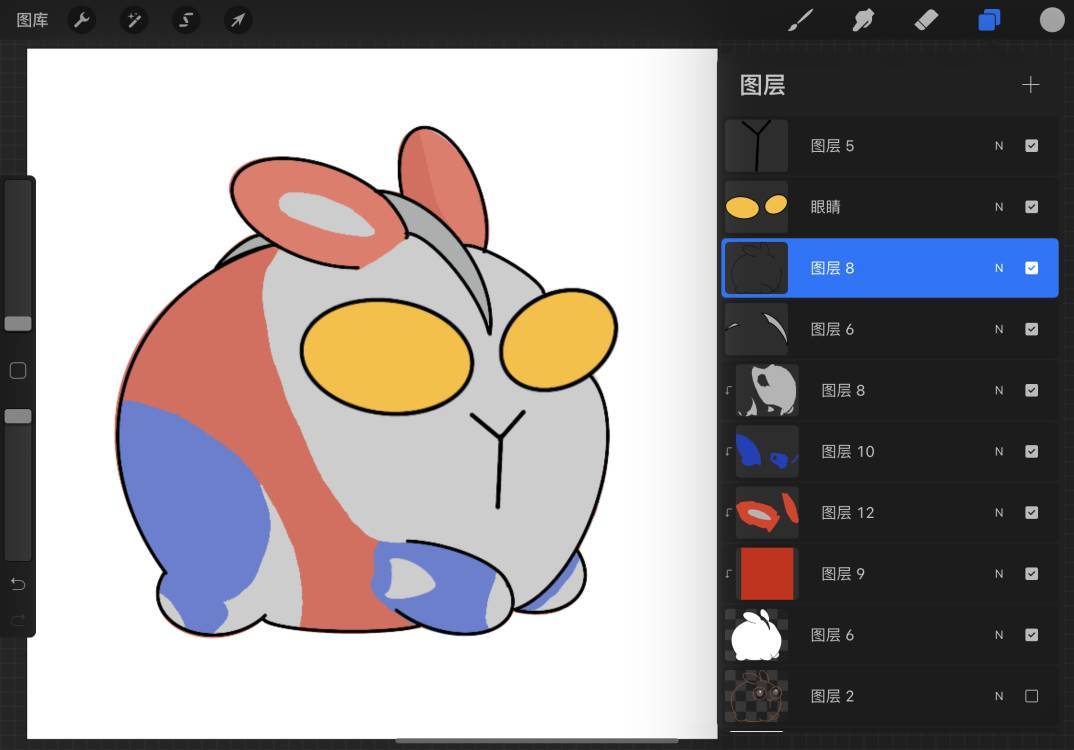
Task: Select the Paint brush tool
Action: pos(800,20)
